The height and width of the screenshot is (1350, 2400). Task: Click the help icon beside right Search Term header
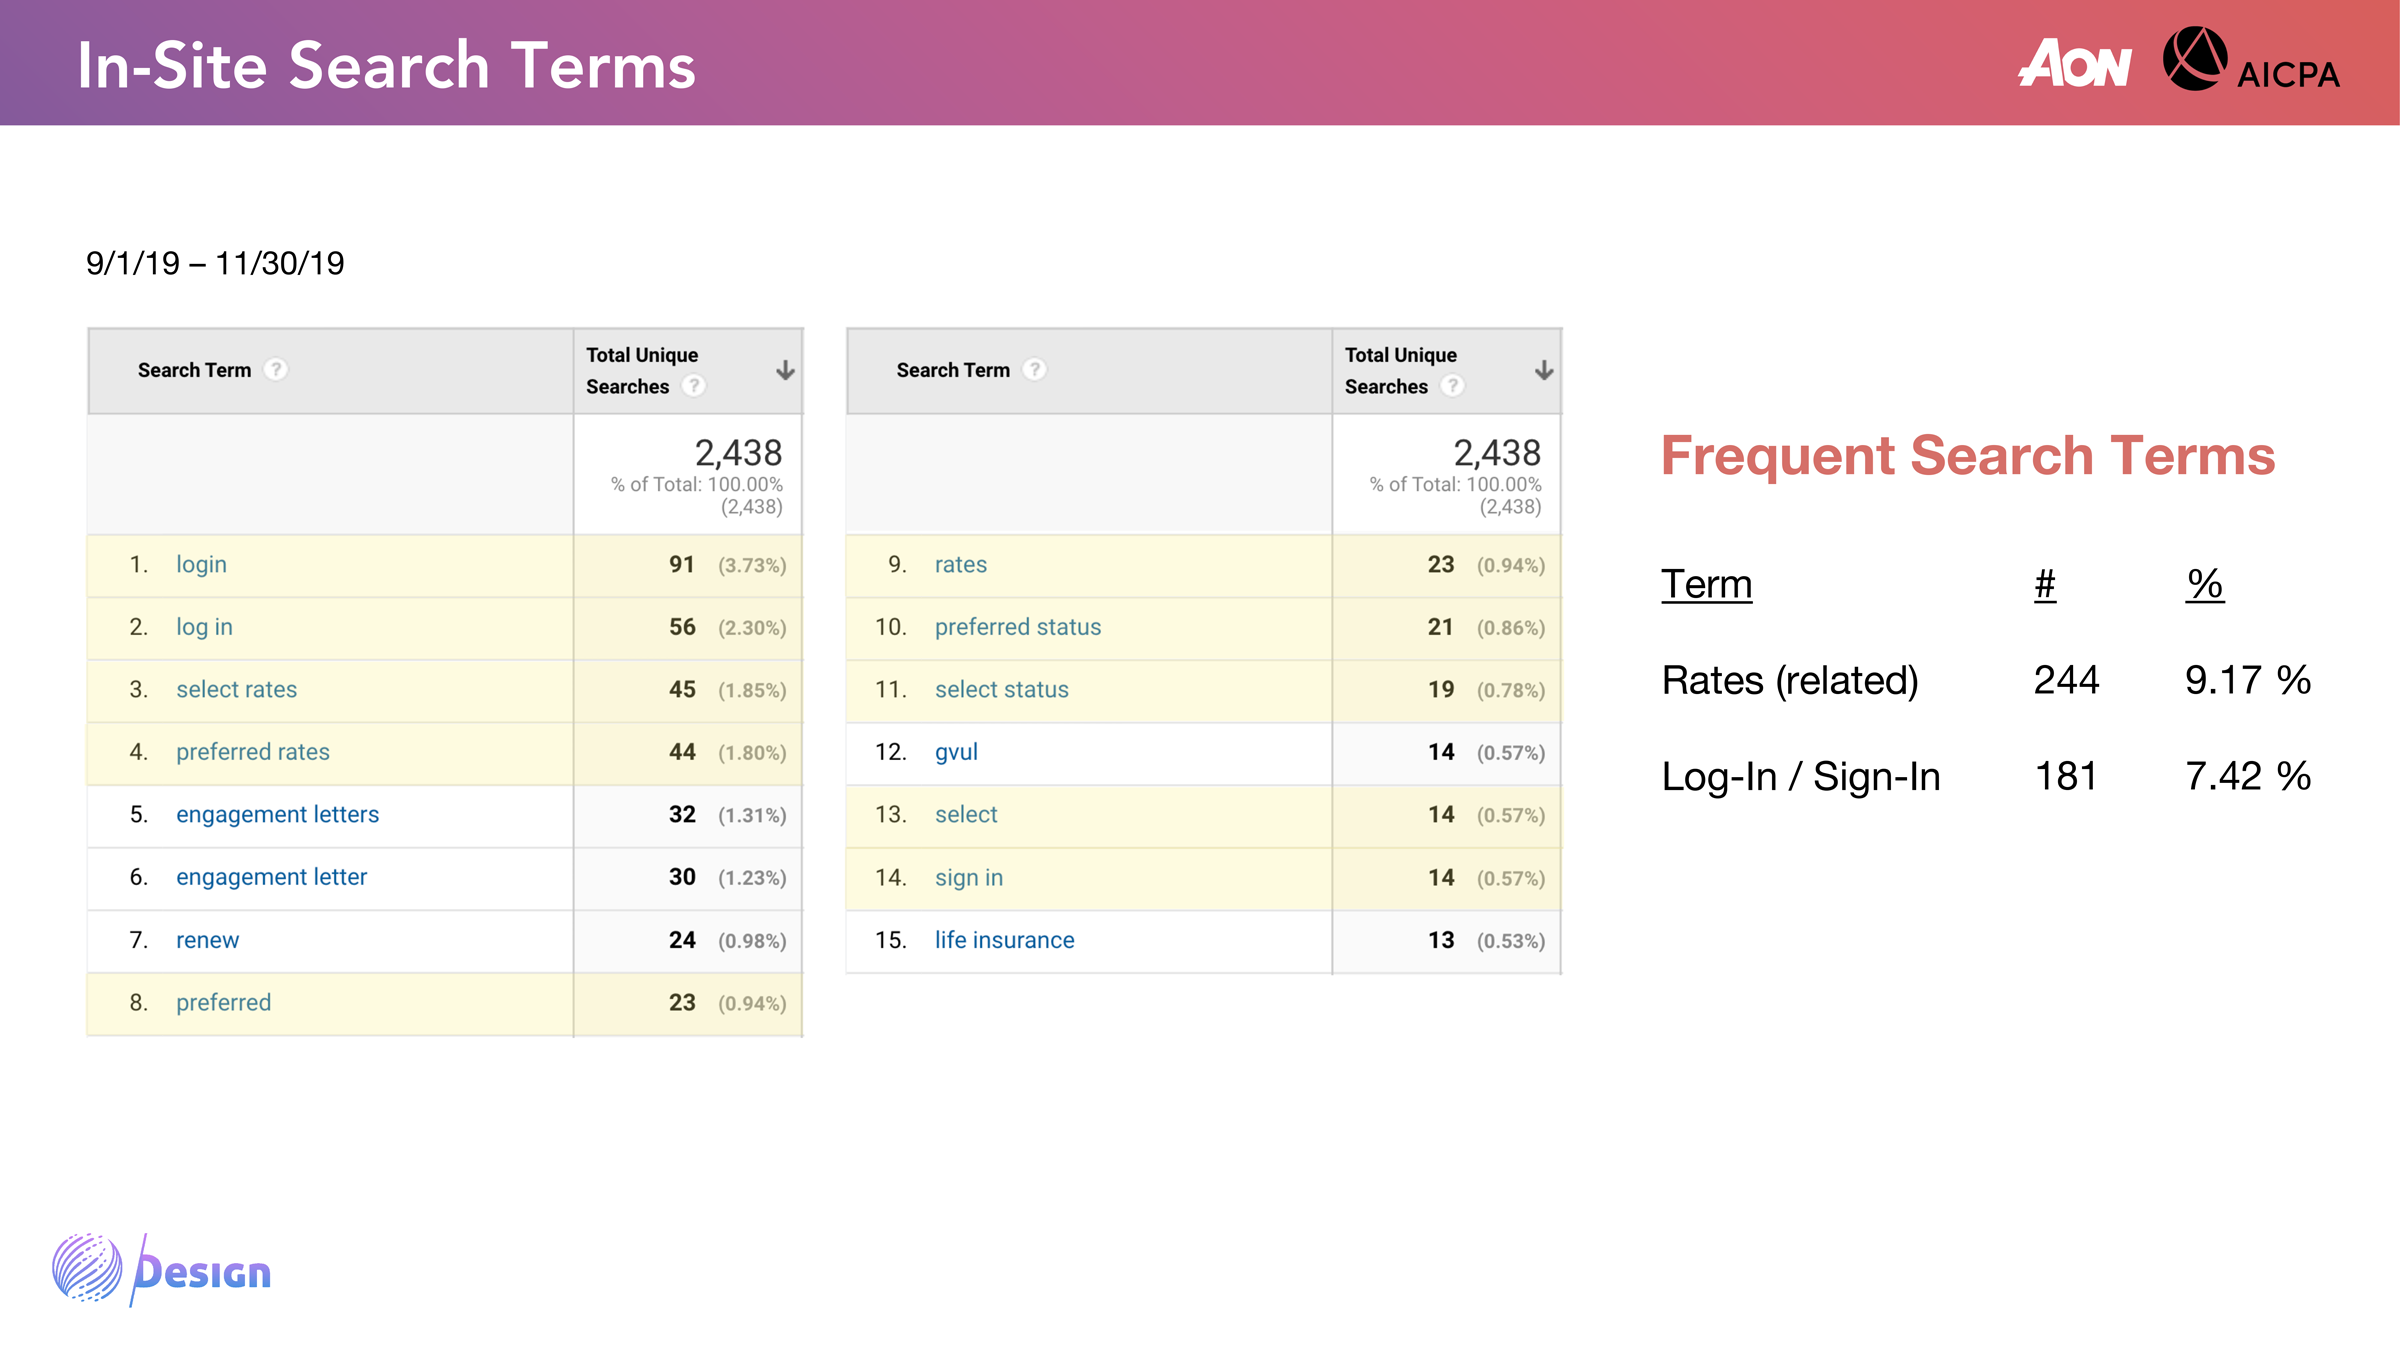click(x=1035, y=370)
